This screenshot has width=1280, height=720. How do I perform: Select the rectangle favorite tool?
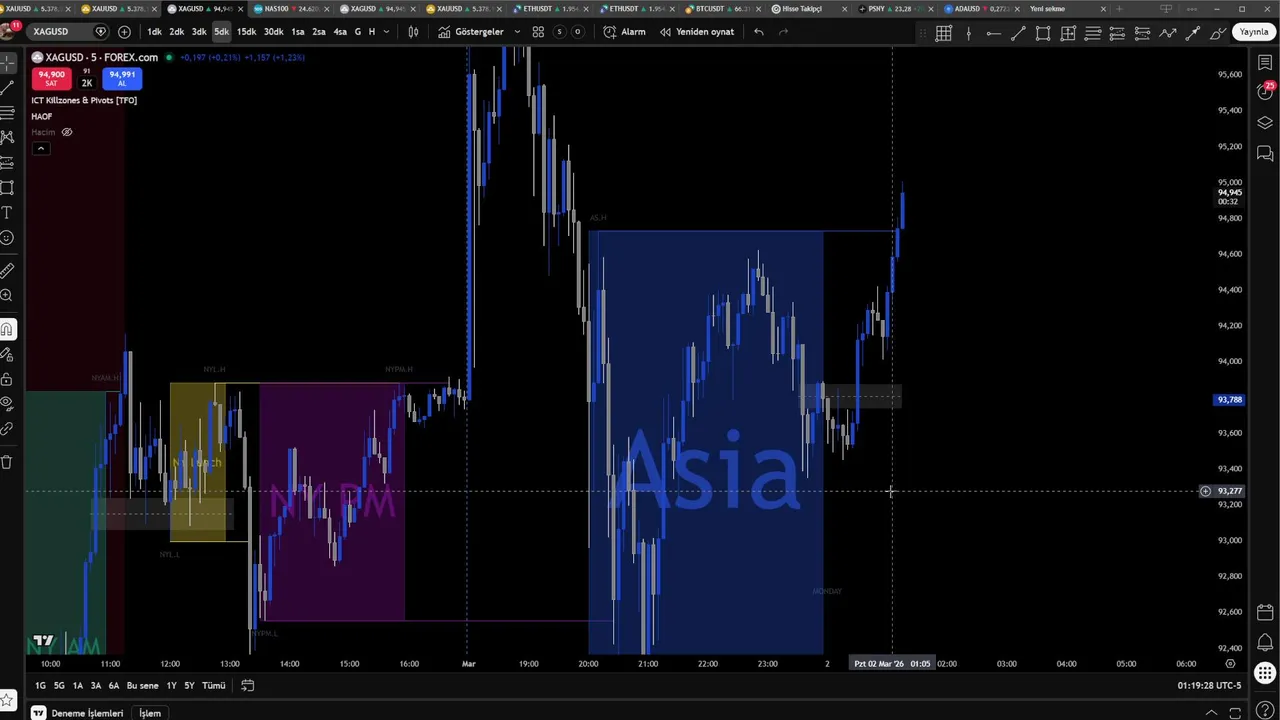(x=1043, y=33)
